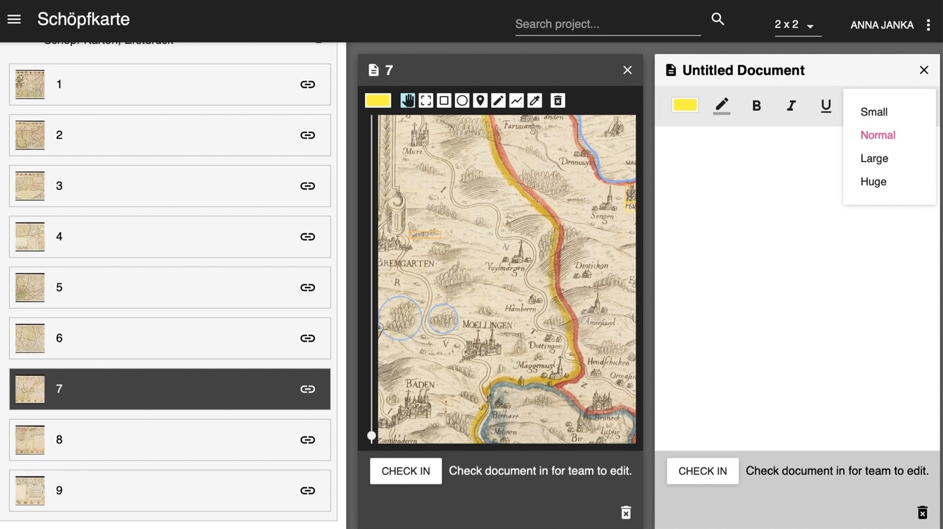Click the link icon in row 3
The image size is (943, 529).
307,186
